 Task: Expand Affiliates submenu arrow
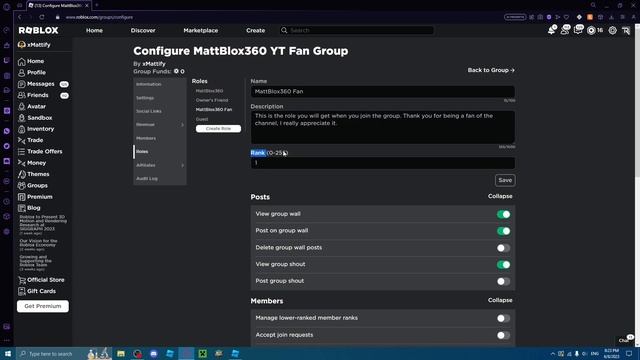[182, 165]
